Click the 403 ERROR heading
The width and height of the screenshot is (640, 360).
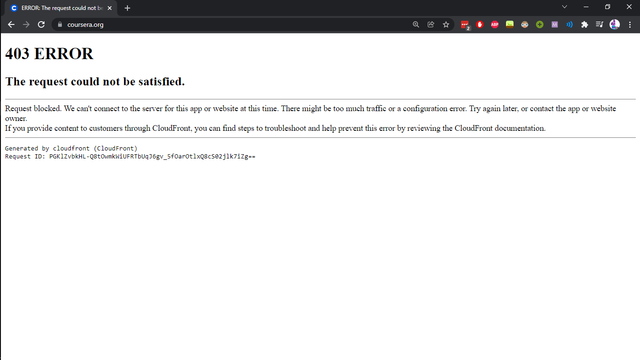tap(49, 54)
